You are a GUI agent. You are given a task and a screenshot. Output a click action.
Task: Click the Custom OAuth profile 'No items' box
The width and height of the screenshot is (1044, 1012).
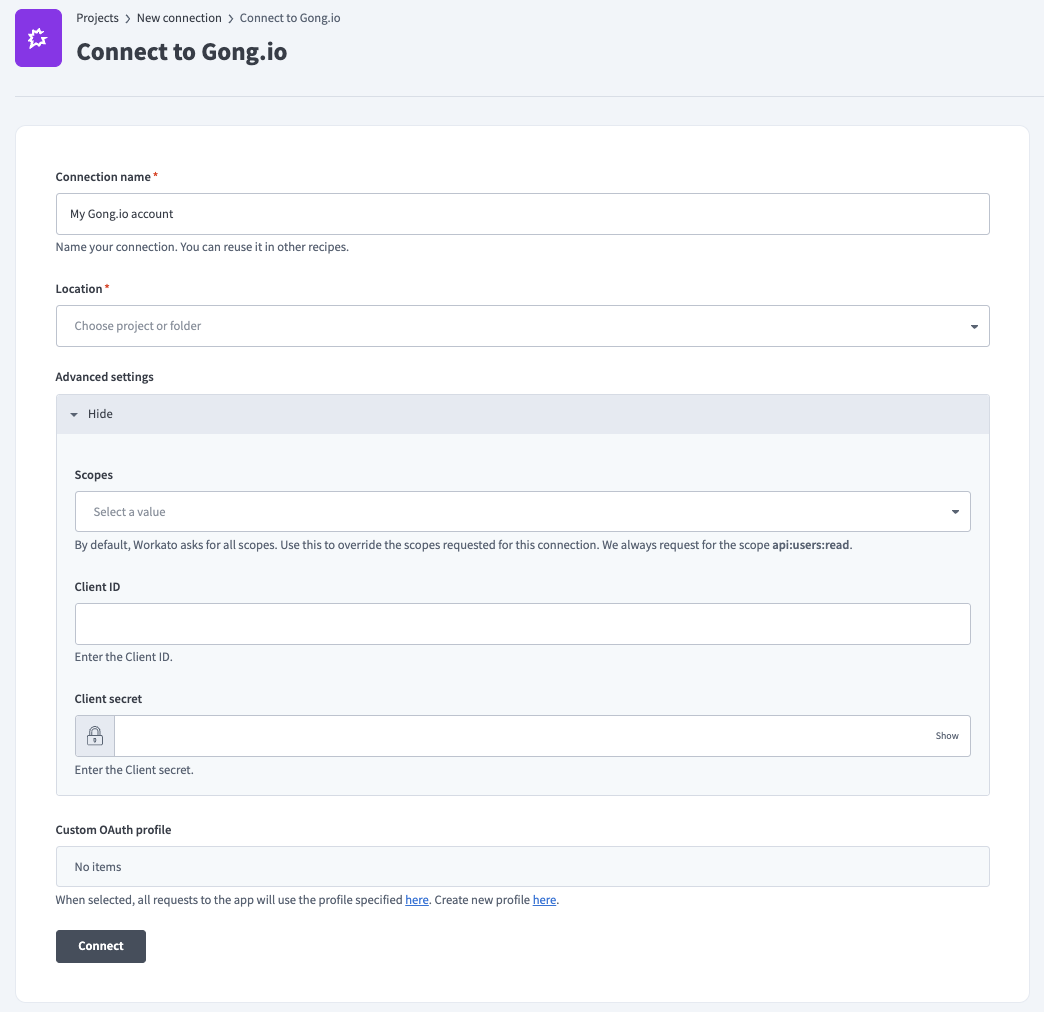pos(522,867)
